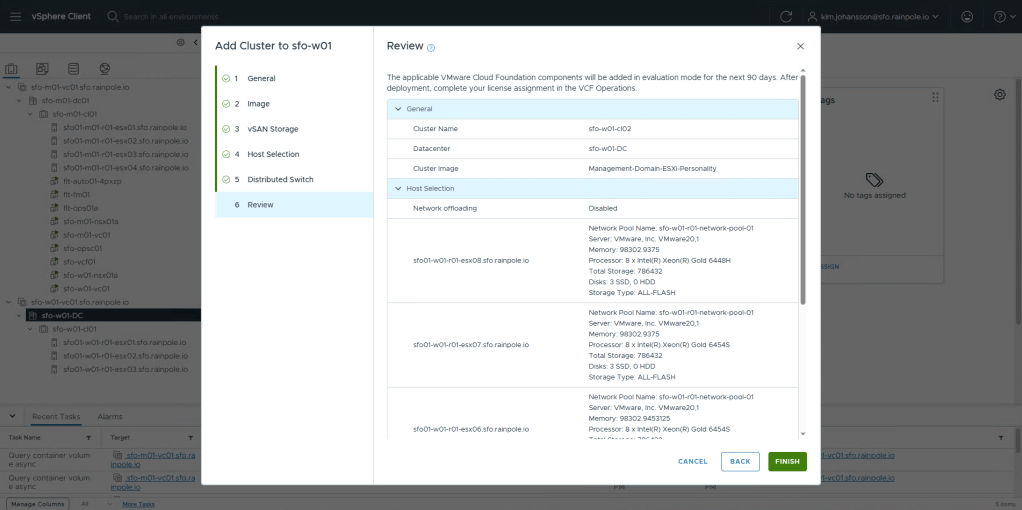Go to the vSAN Storage wizard step
This screenshot has width=1022, height=510.
coord(272,129)
